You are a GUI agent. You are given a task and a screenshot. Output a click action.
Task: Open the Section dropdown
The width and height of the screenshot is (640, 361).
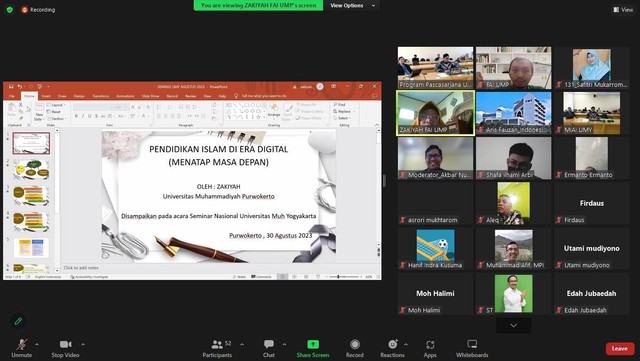click(56, 118)
